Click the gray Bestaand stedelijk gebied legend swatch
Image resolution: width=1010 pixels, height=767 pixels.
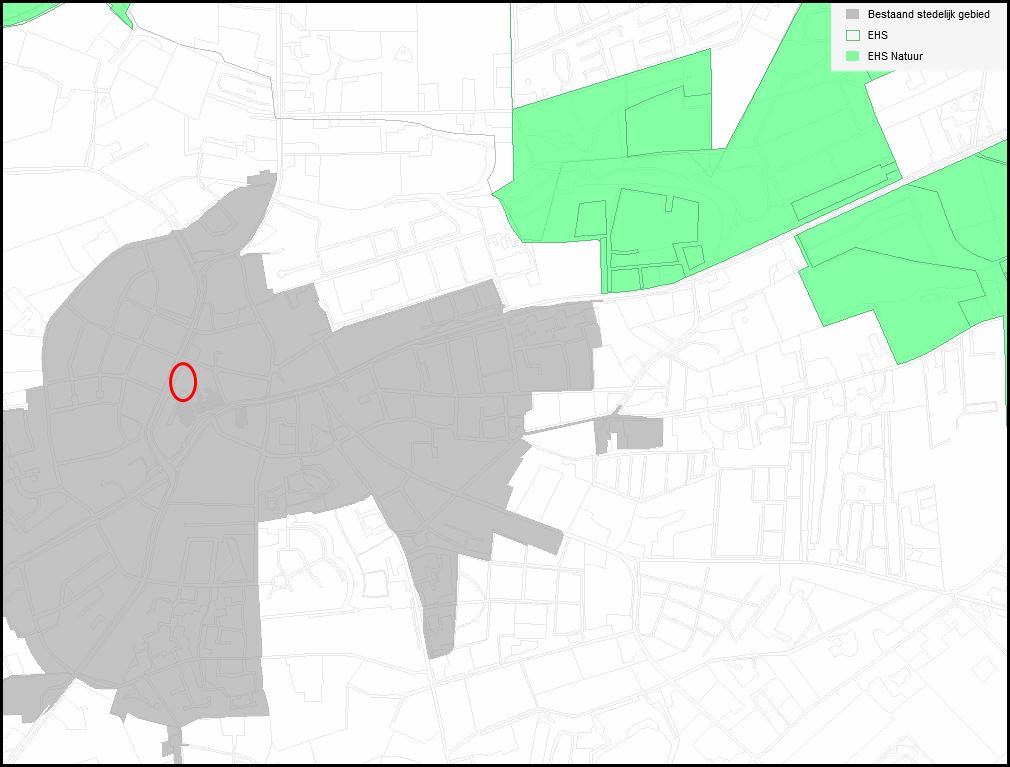coord(852,14)
